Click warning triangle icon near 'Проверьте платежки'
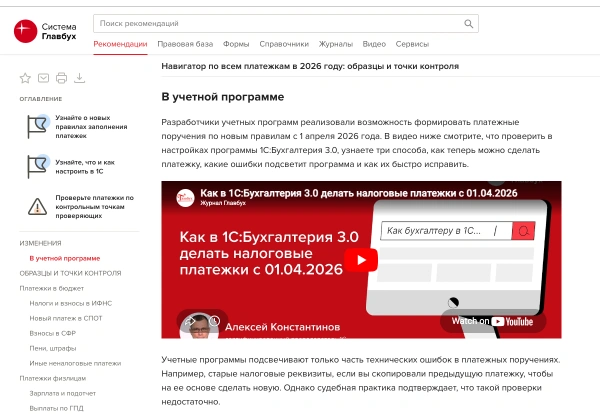The width and height of the screenshot is (600, 414). click(x=38, y=207)
